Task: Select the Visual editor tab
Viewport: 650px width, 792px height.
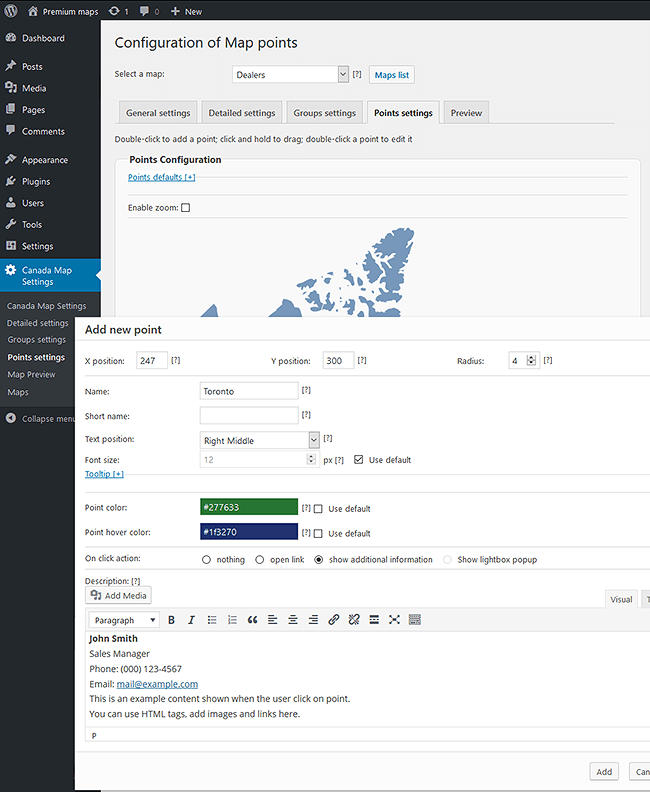Action: 621,600
